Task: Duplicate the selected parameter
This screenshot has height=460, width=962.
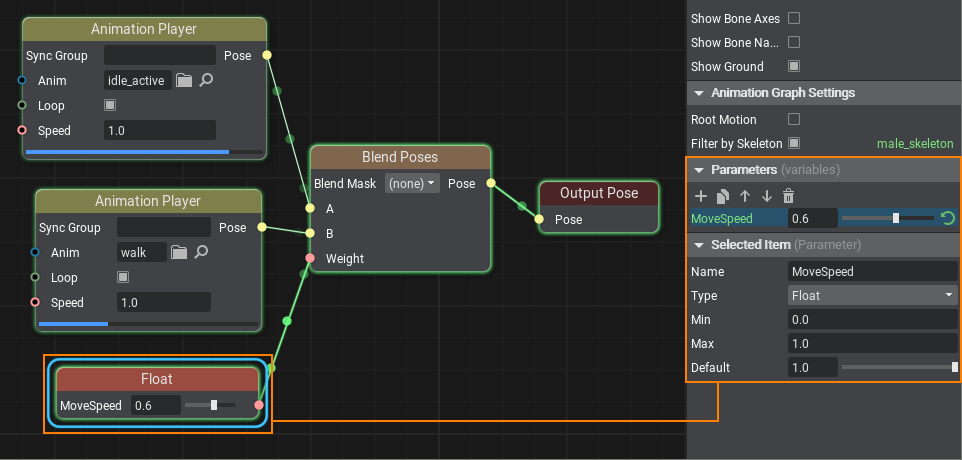Action: click(x=723, y=196)
